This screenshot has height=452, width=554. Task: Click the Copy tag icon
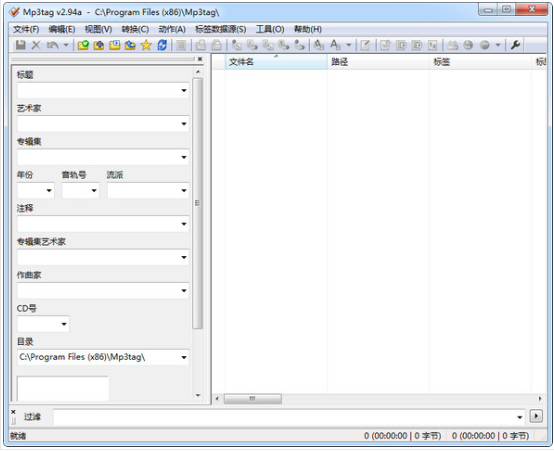click(x=201, y=45)
